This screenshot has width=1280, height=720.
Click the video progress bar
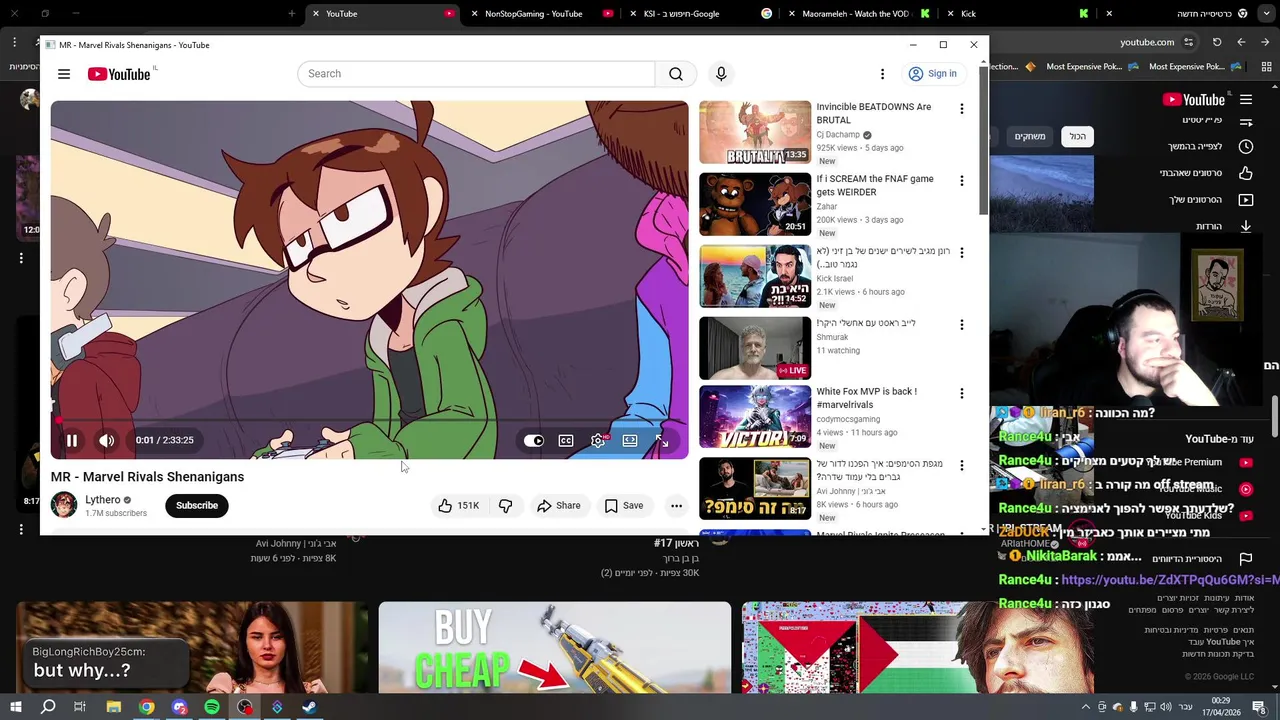click(370, 421)
